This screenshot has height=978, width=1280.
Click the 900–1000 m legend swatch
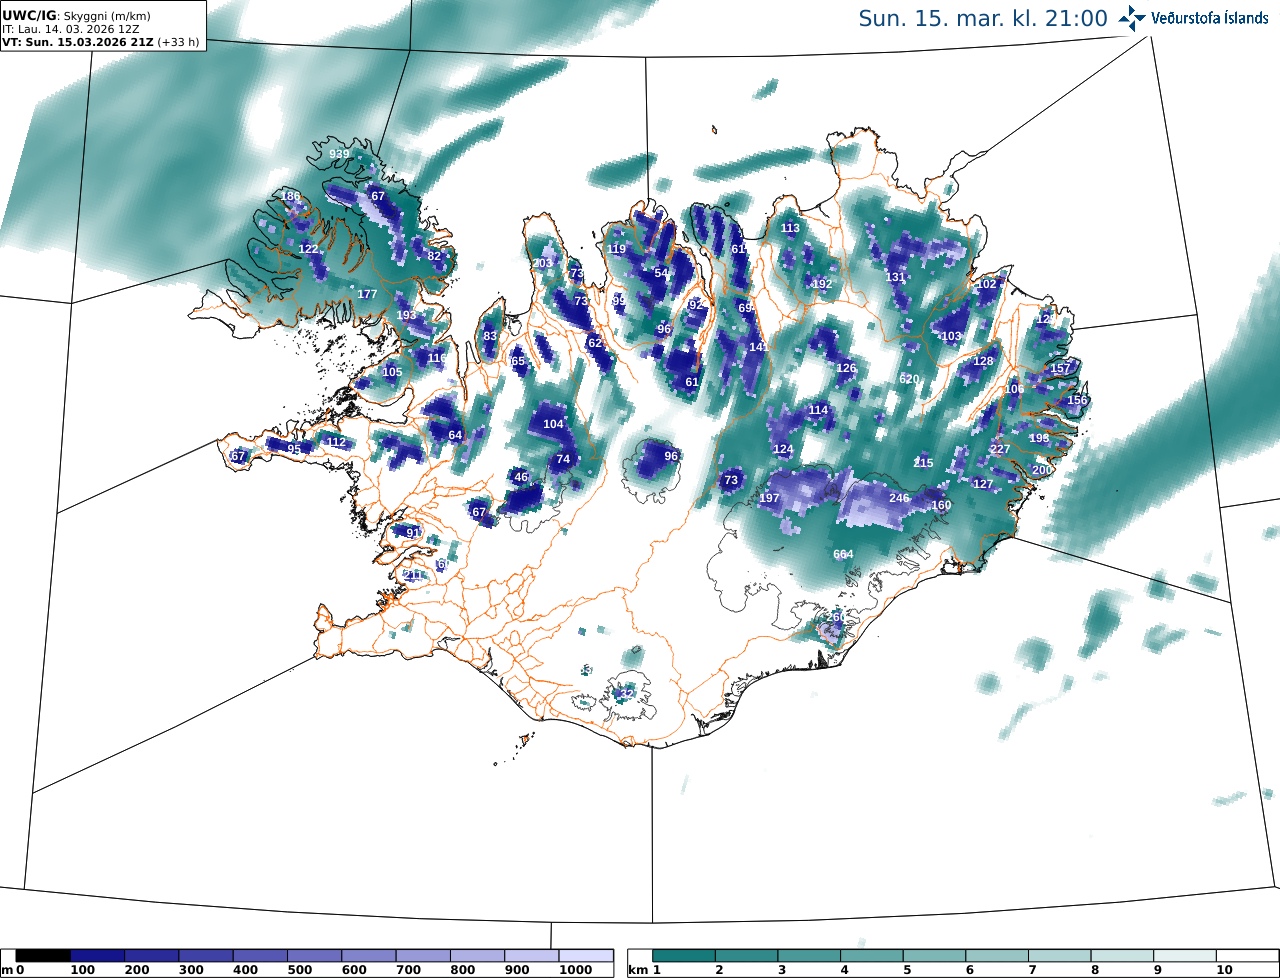[x=531, y=956]
